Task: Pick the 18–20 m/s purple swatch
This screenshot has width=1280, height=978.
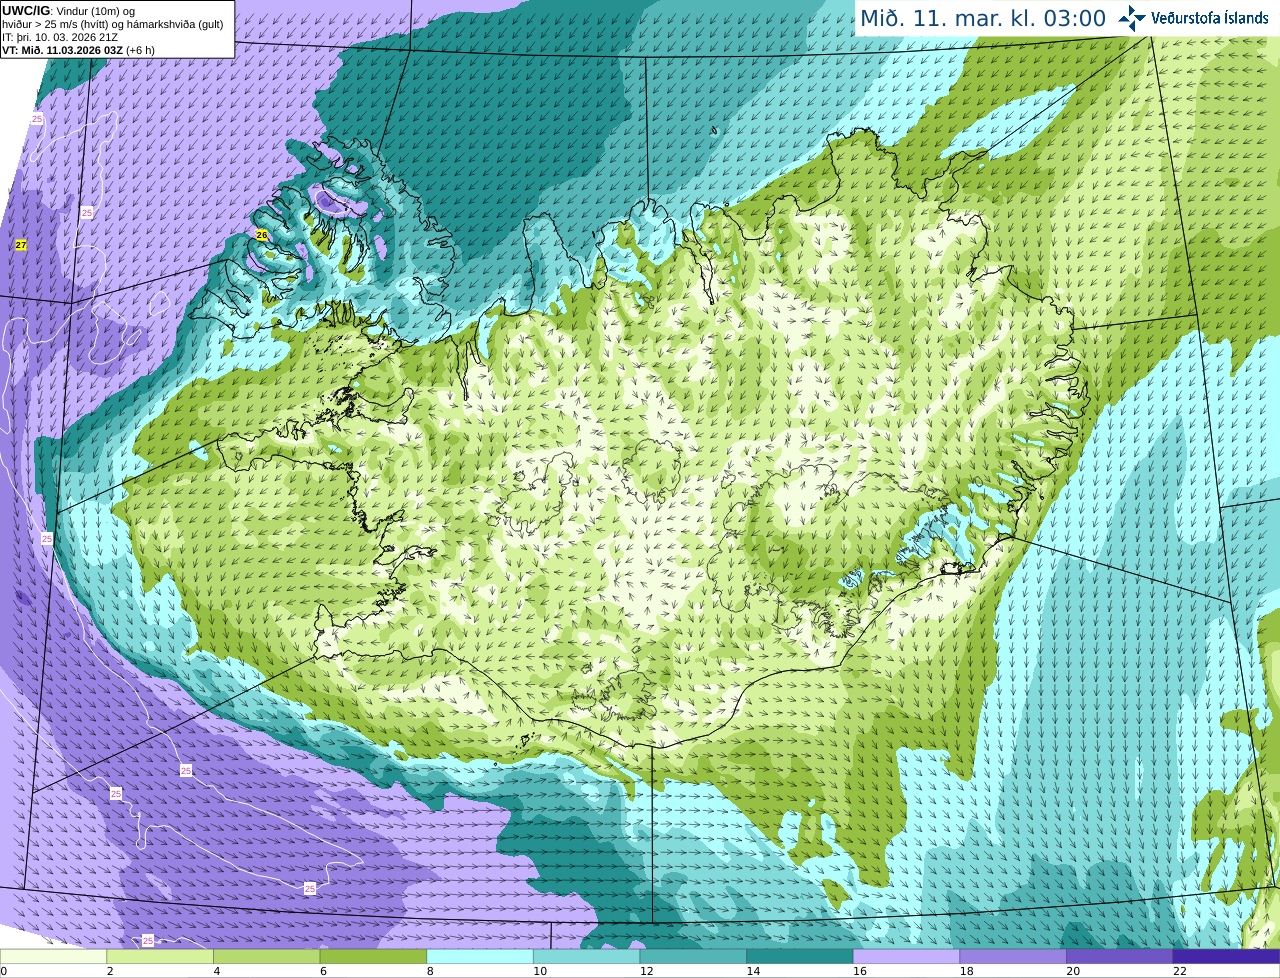Action: click(x=1013, y=956)
